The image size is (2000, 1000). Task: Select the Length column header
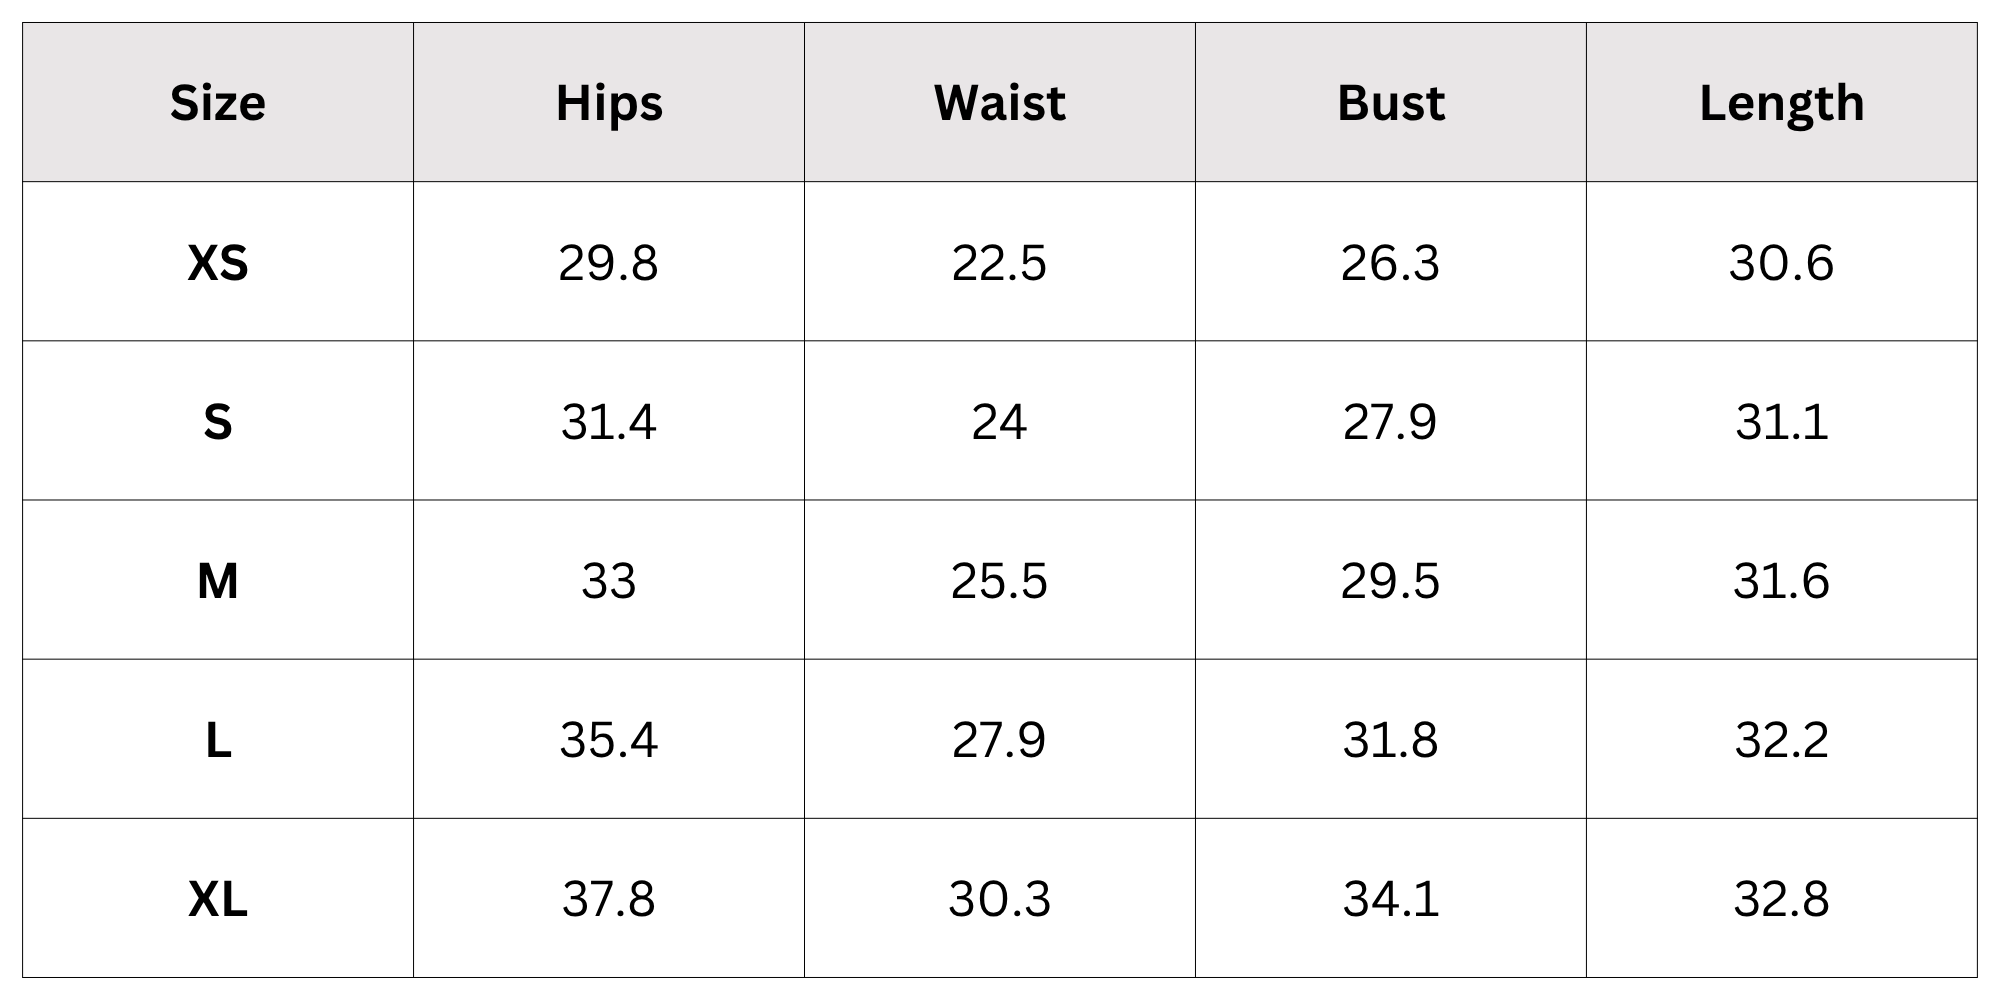click(1782, 104)
